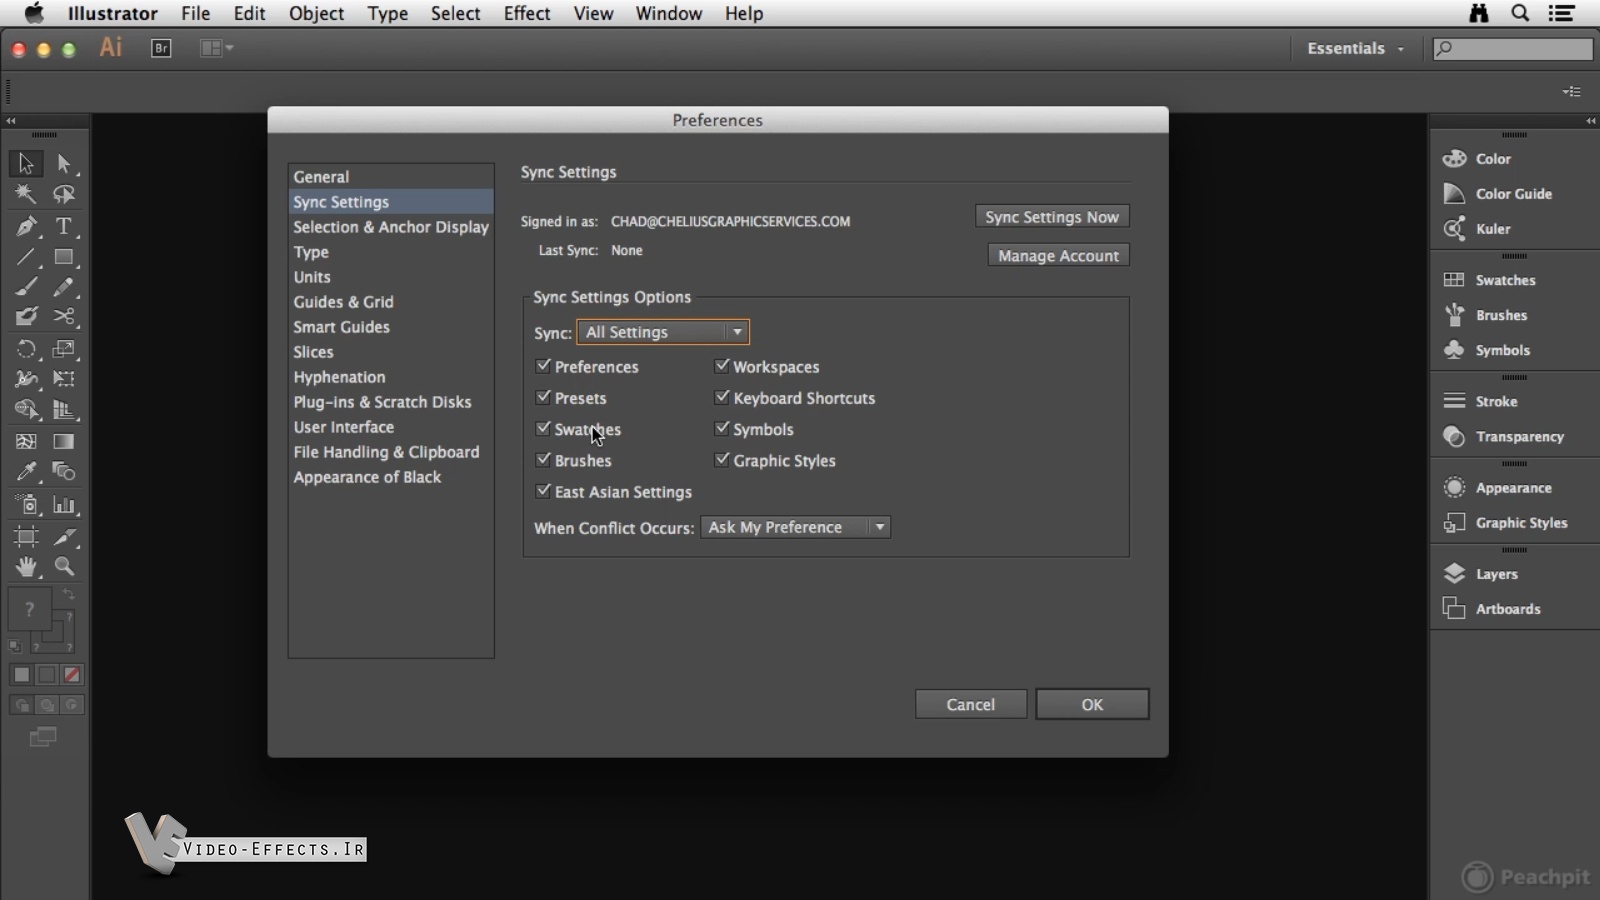Choose the Lasso tool

64,194
